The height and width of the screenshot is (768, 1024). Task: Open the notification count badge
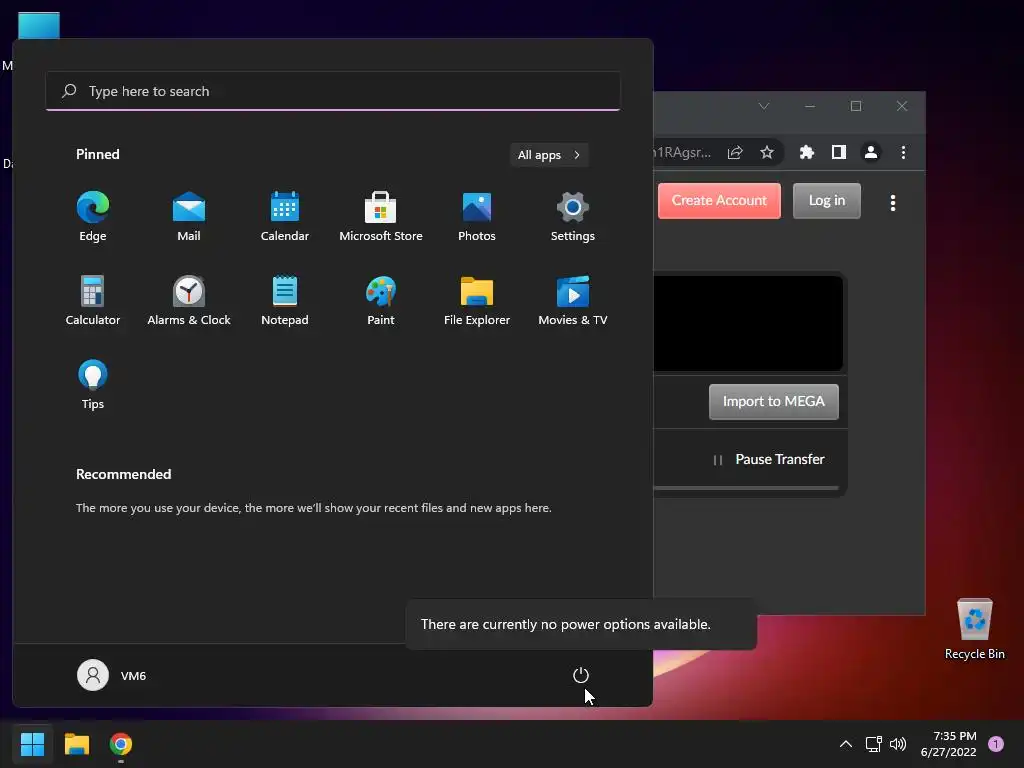pyautogui.click(x=996, y=744)
